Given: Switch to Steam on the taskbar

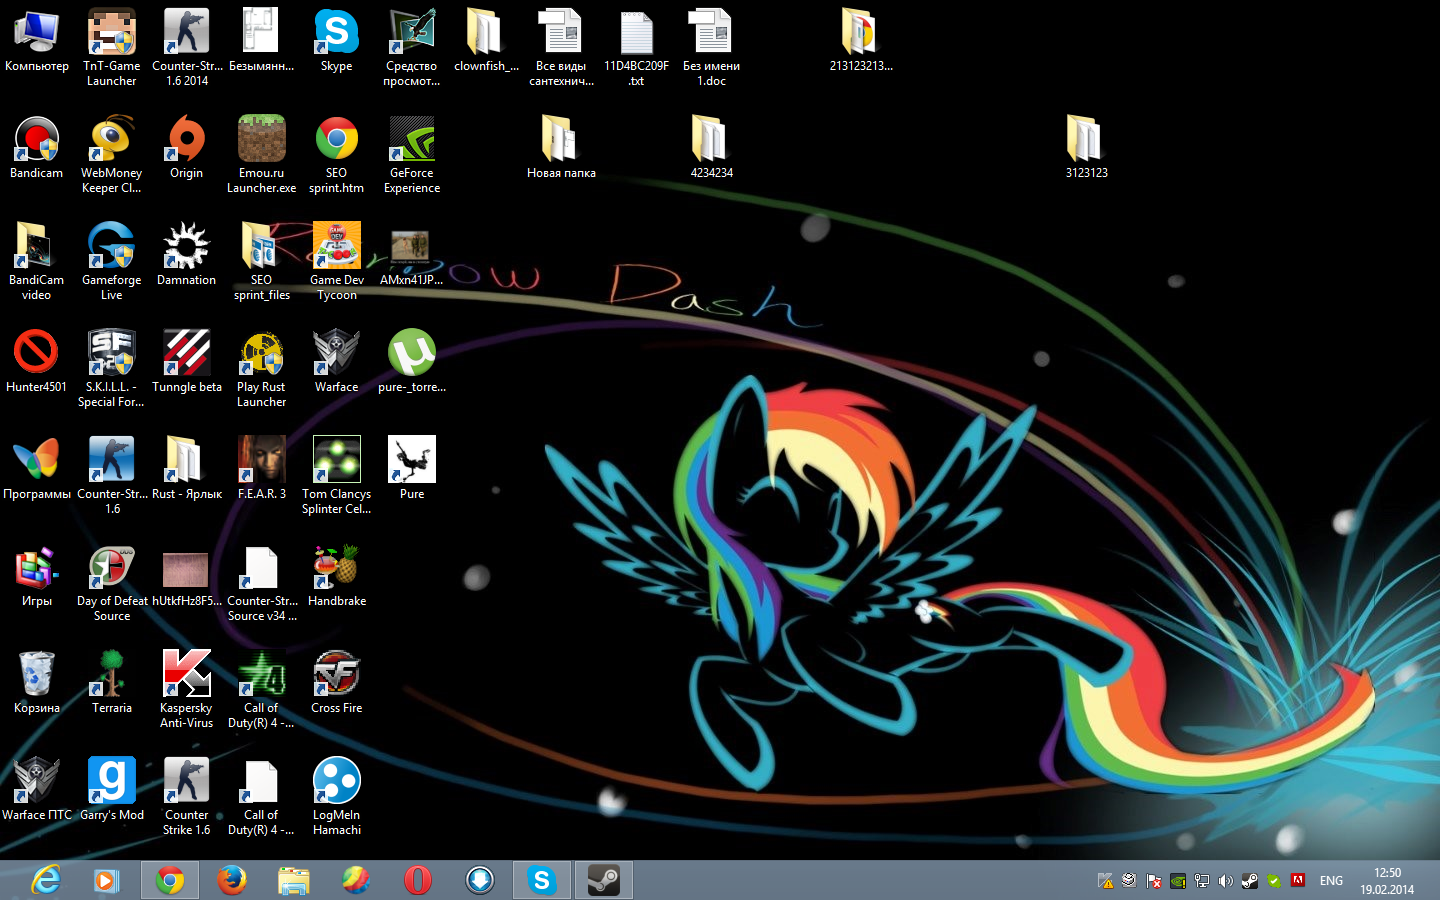Looking at the screenshot, I should (x=604, y=880).
